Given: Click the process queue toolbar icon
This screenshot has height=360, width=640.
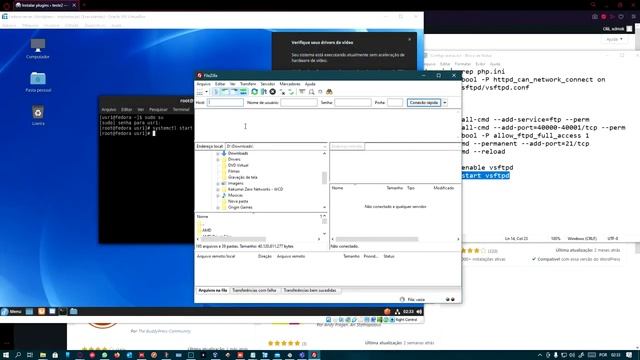Looking at the screenshot, I should (x=264, y=92).
